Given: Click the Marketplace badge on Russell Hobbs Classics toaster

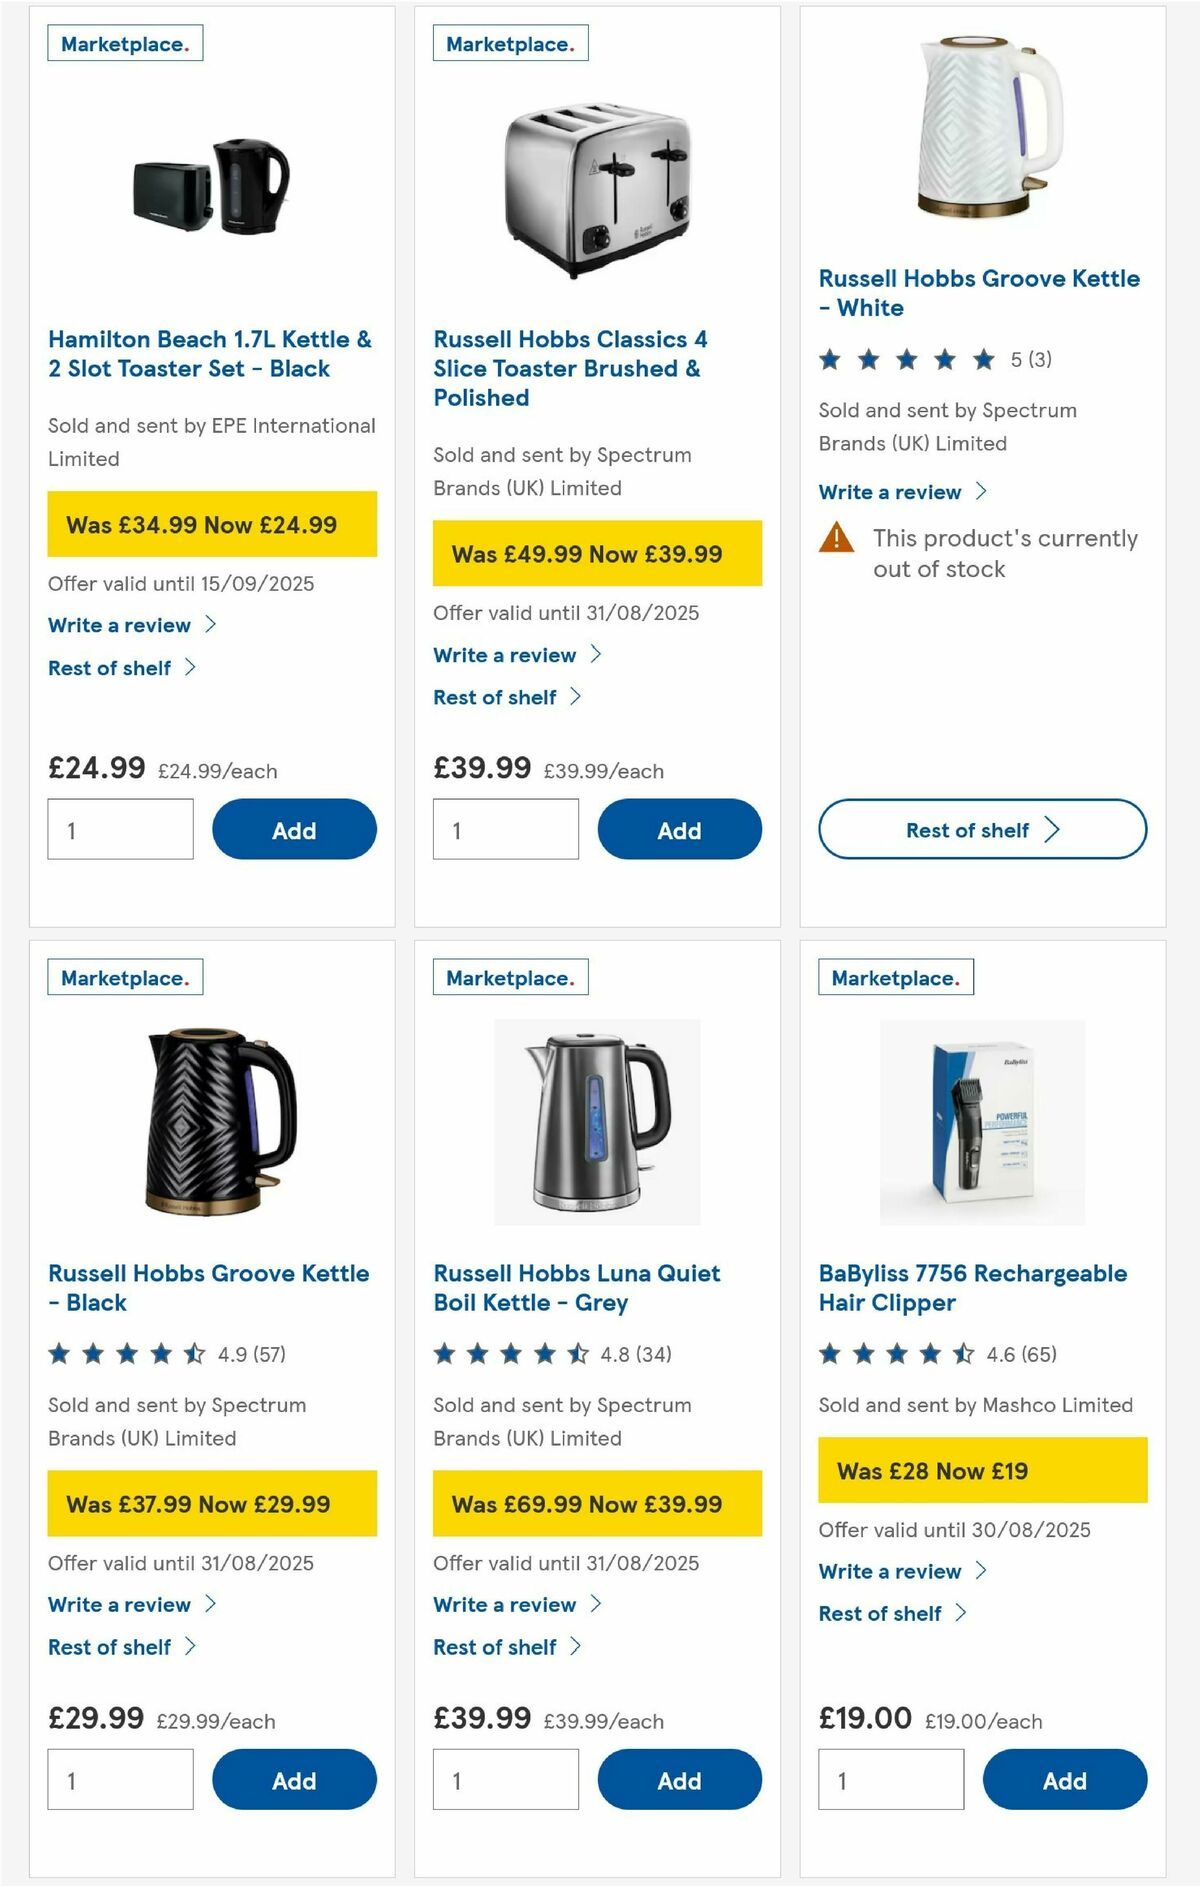Looking at the screenshot, I should pos(509,42).
